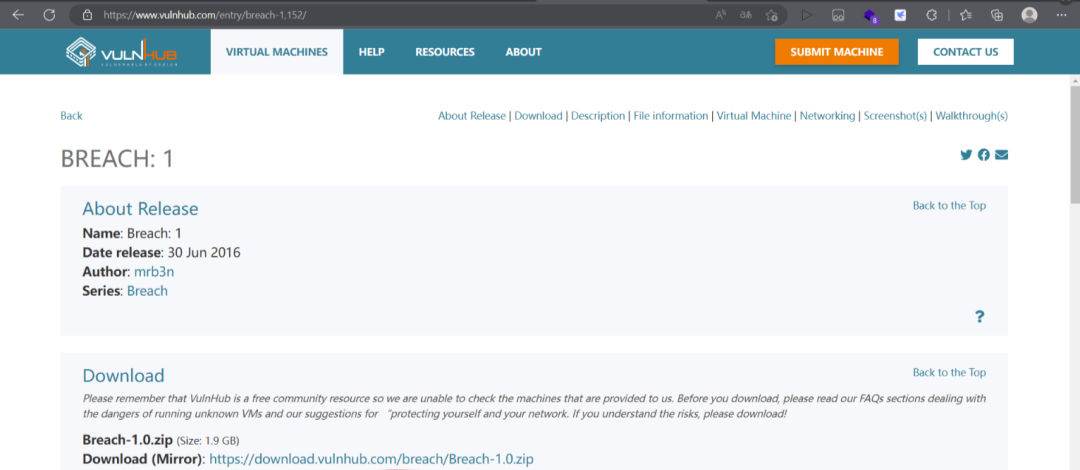Click the About Release section heading

(x=141, y=209)
